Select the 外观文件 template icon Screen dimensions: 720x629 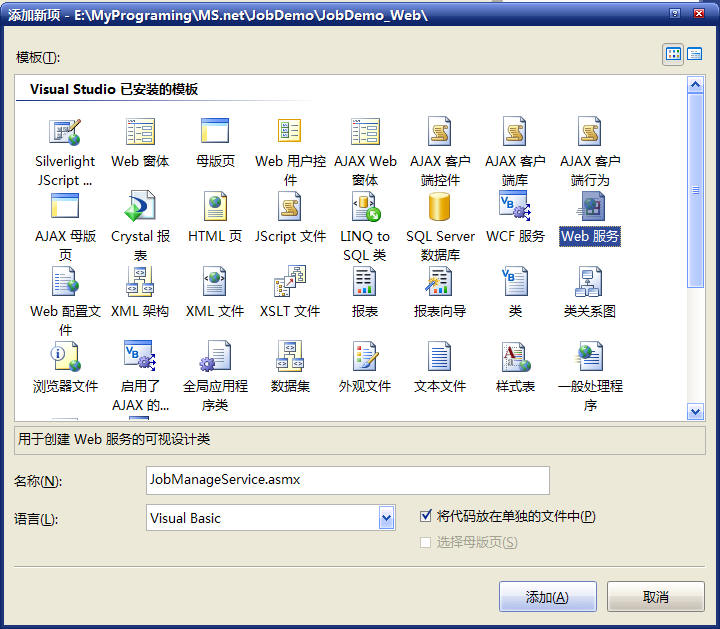(366, 356)
